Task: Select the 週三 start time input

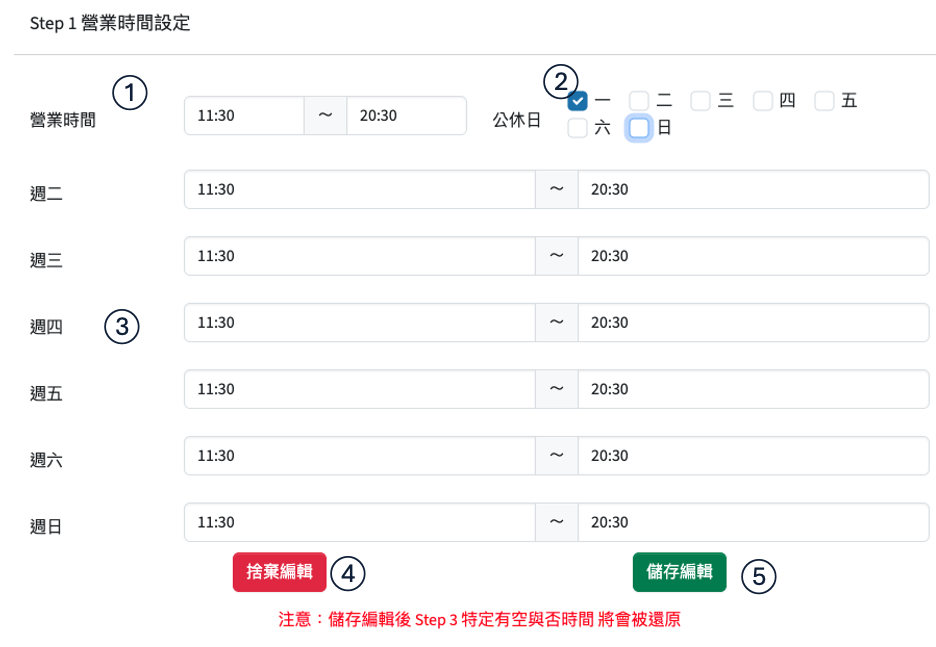Action: pyautogui.click(x=359, y=256)
